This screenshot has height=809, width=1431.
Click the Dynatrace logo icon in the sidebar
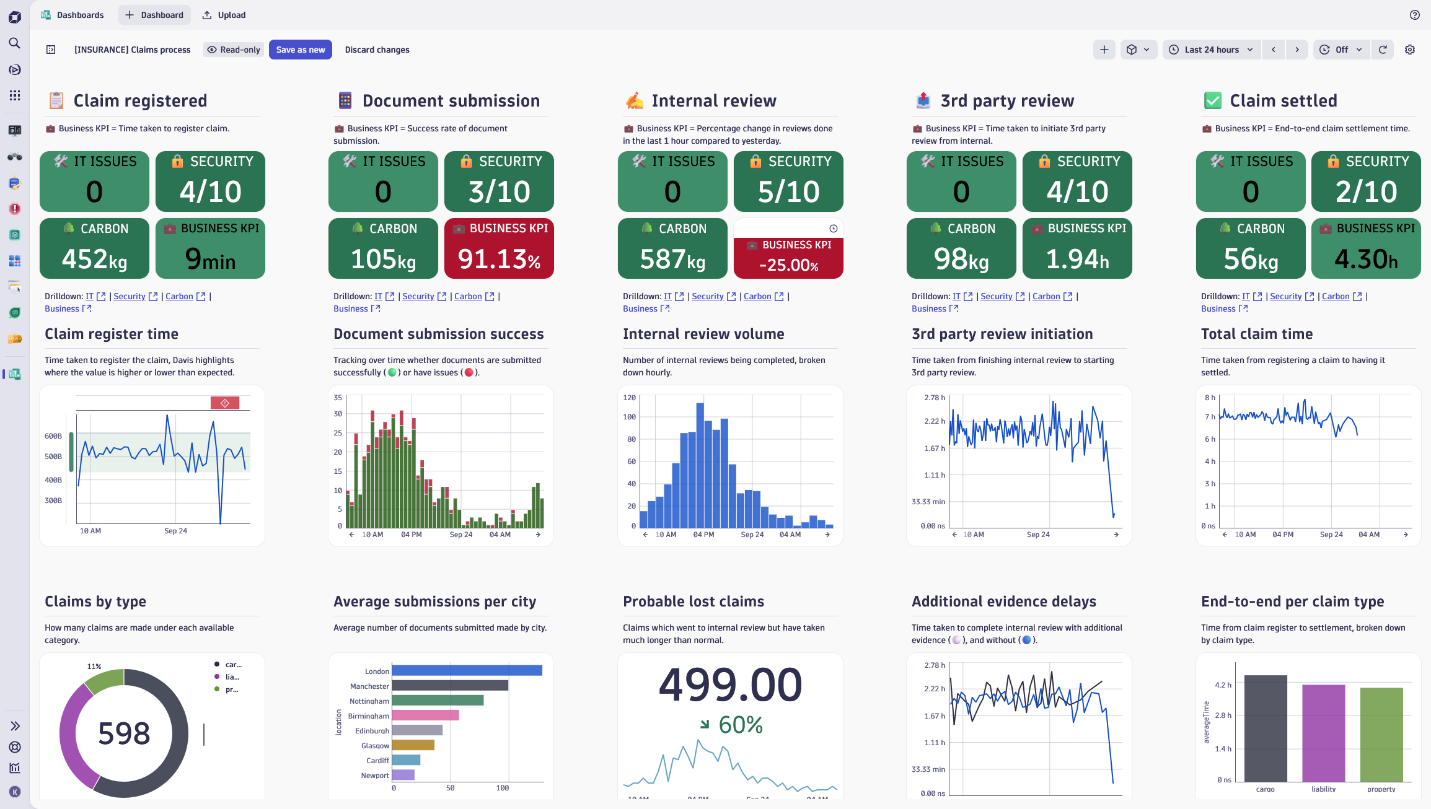pyautogui.click(x=14, y=17)
